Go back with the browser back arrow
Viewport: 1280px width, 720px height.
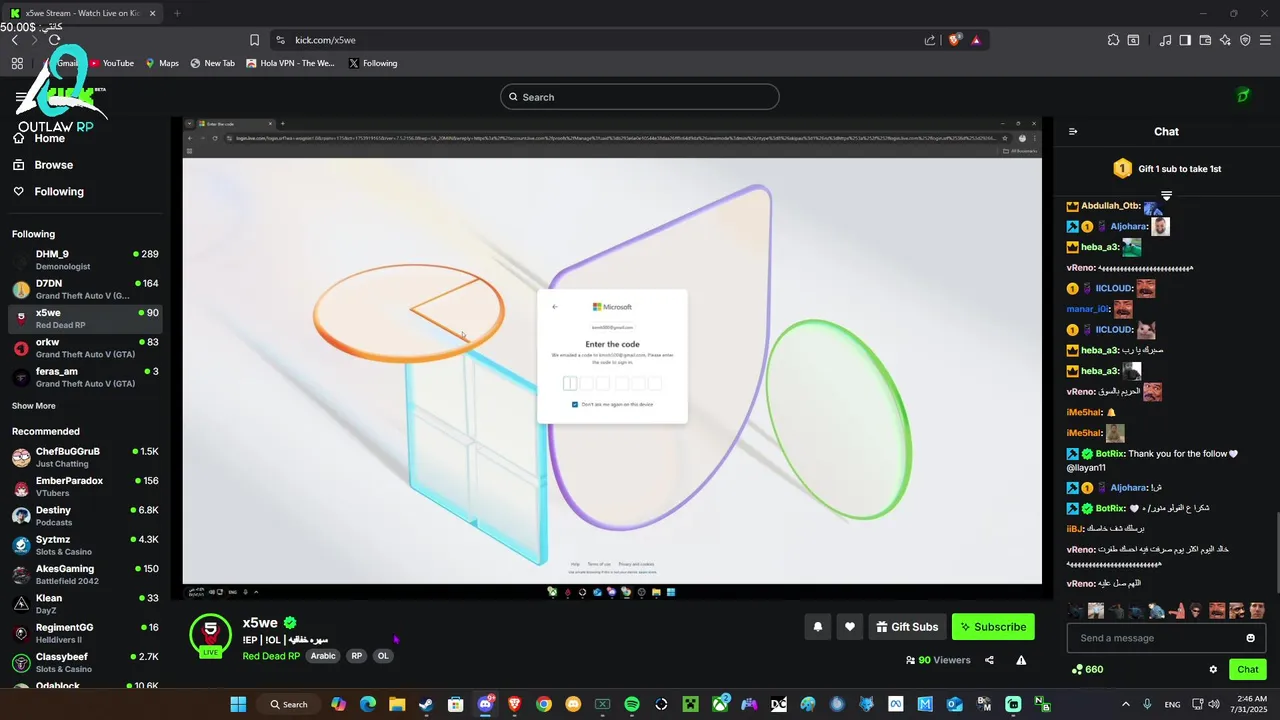14,40
